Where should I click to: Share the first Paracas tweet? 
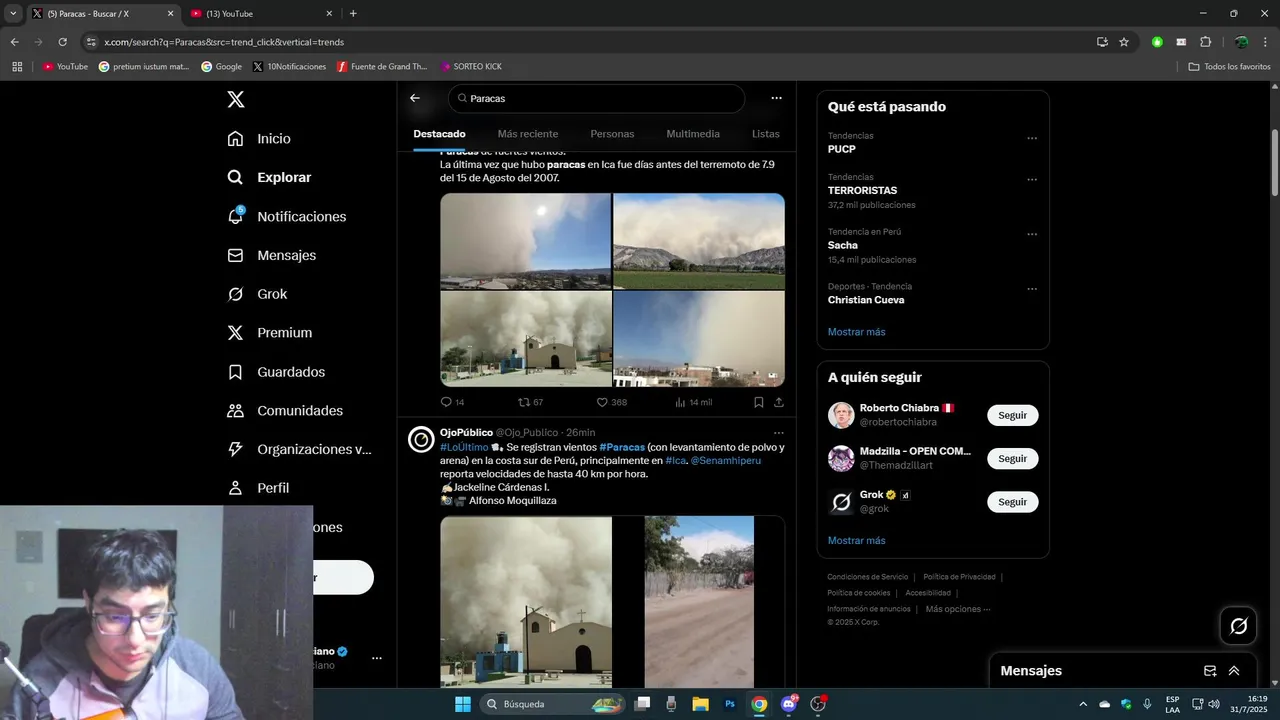[x=779, y=402]
